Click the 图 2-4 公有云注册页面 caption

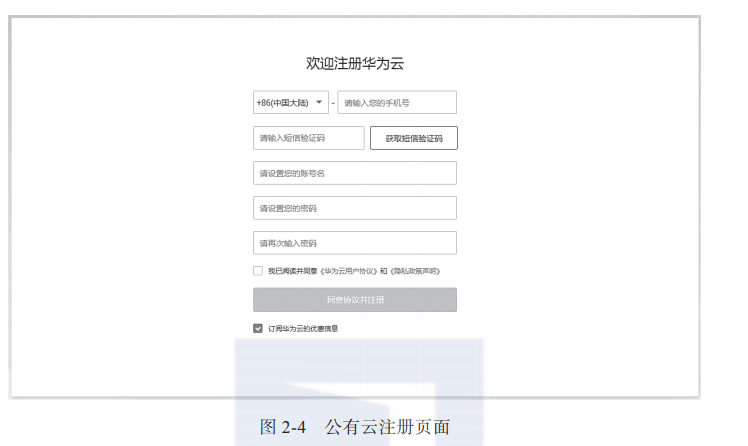point(355,426)
